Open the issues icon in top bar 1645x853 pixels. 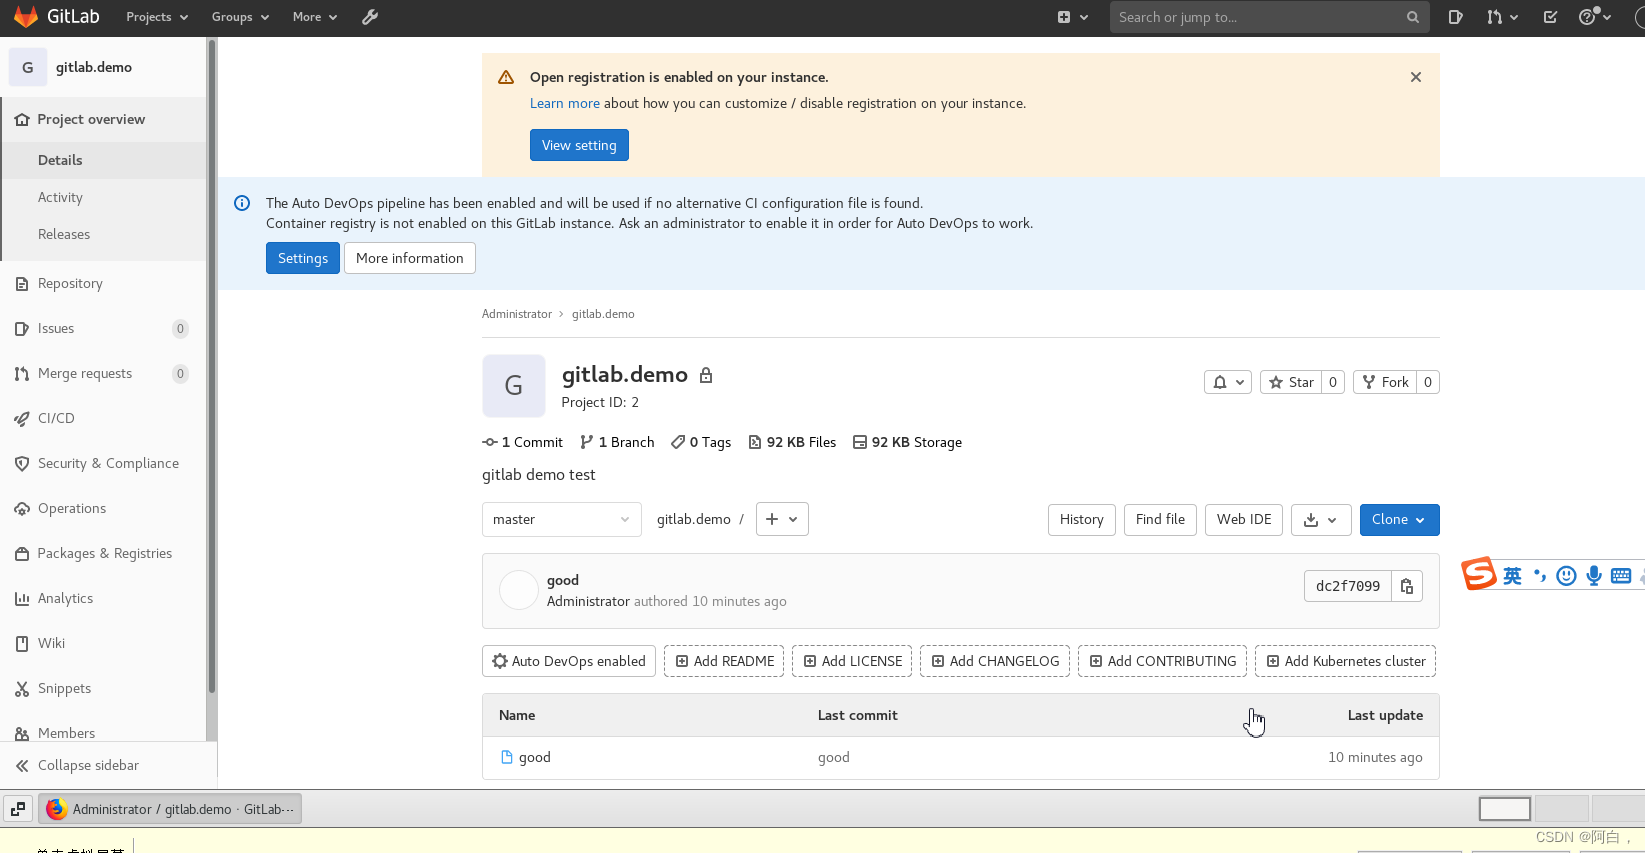[x=1455, y=17]
